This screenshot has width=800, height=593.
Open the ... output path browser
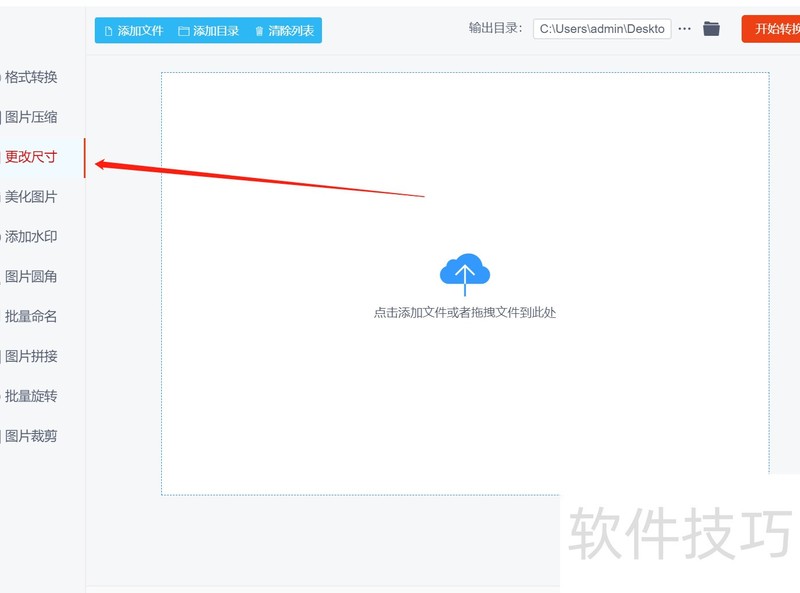point(683,29)
